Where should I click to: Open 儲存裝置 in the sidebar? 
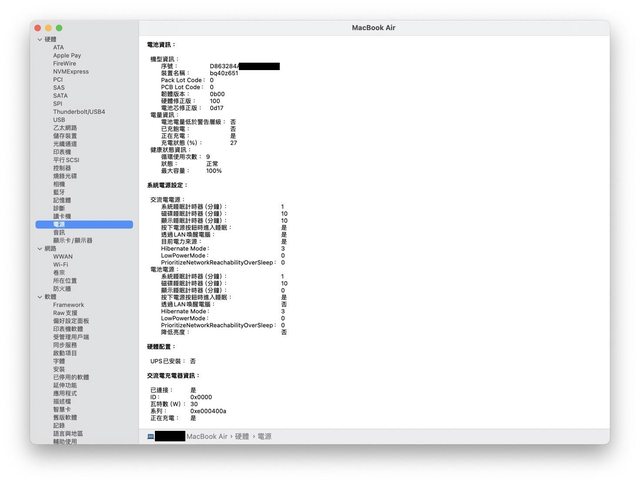(x=65, y=136)
